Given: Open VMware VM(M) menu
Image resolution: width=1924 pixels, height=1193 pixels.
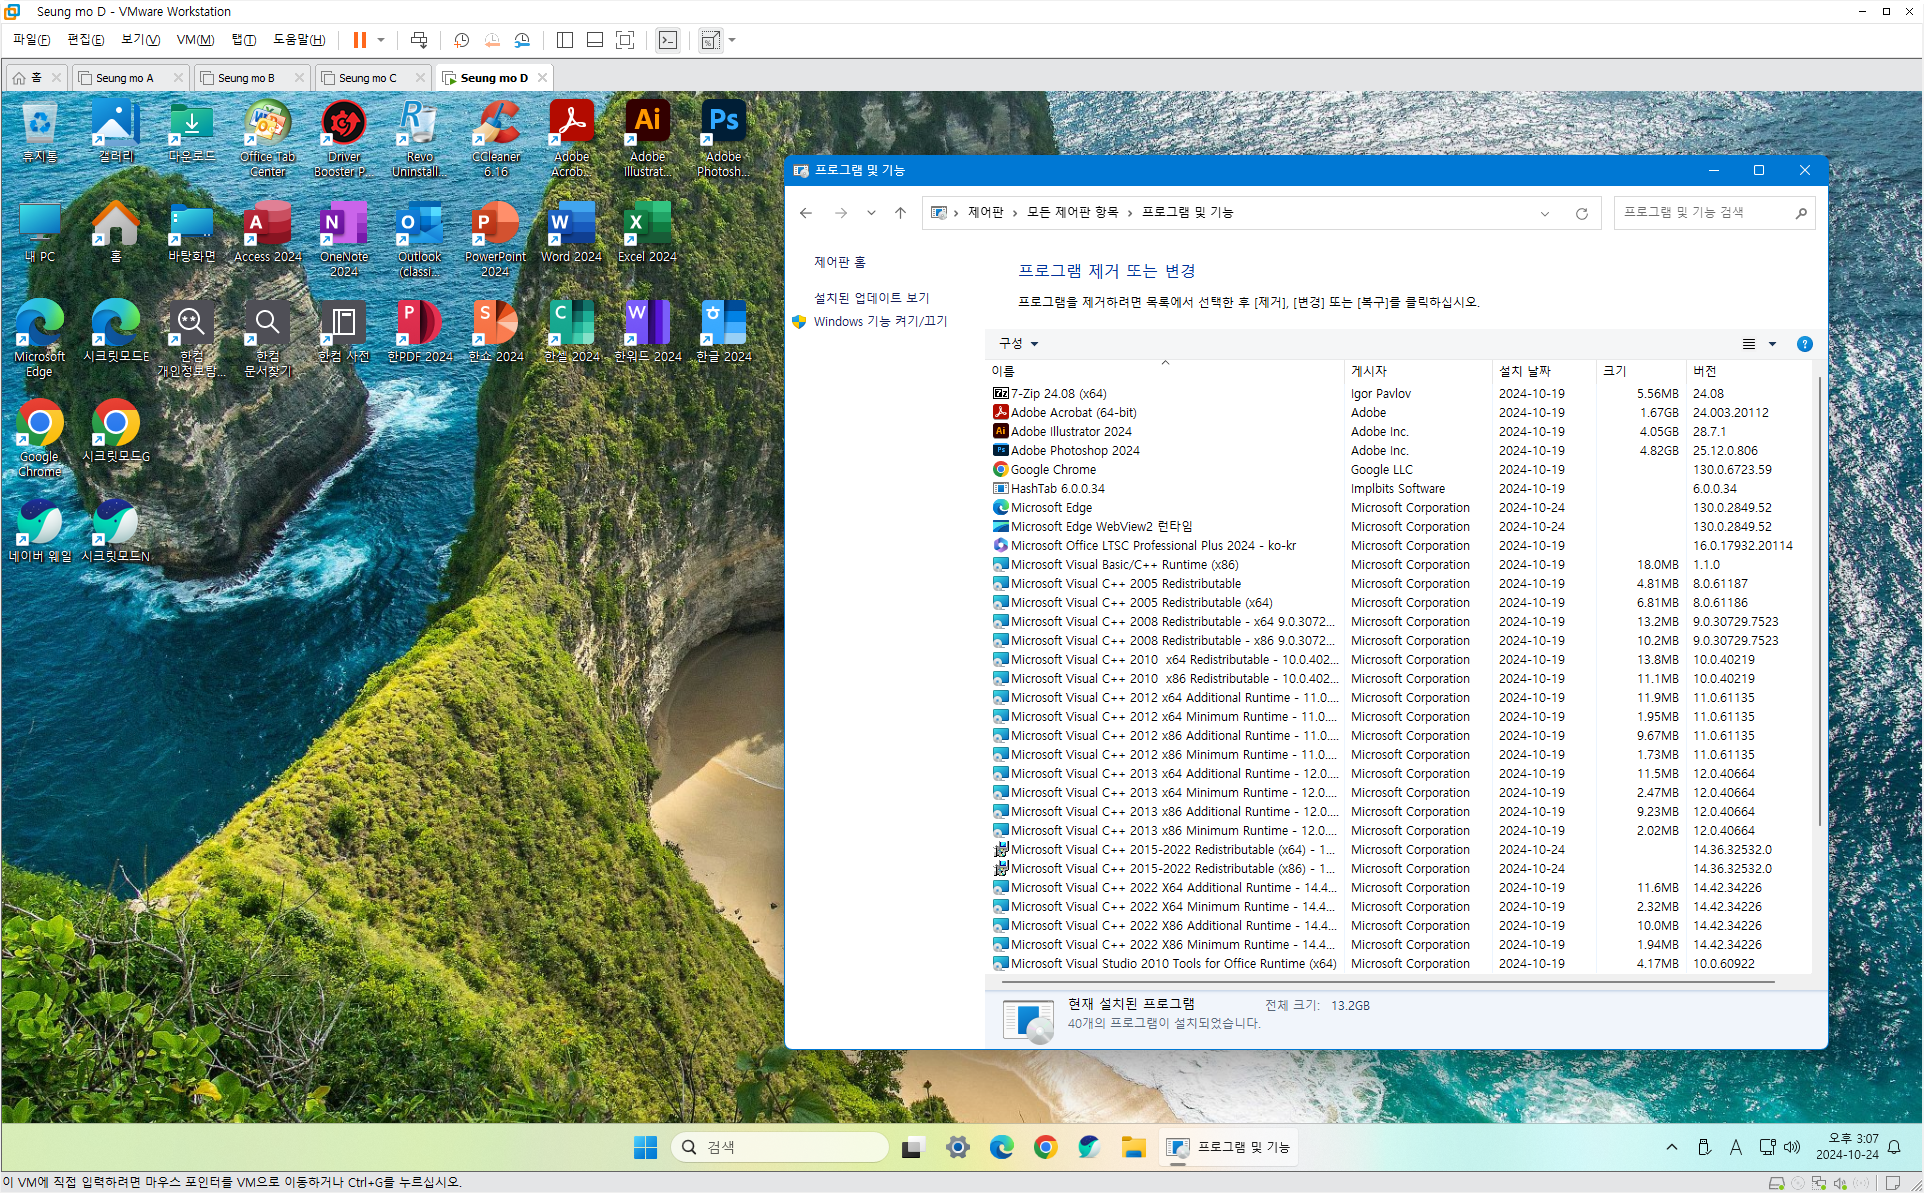Looking at the screenshot, I should 195,40.
